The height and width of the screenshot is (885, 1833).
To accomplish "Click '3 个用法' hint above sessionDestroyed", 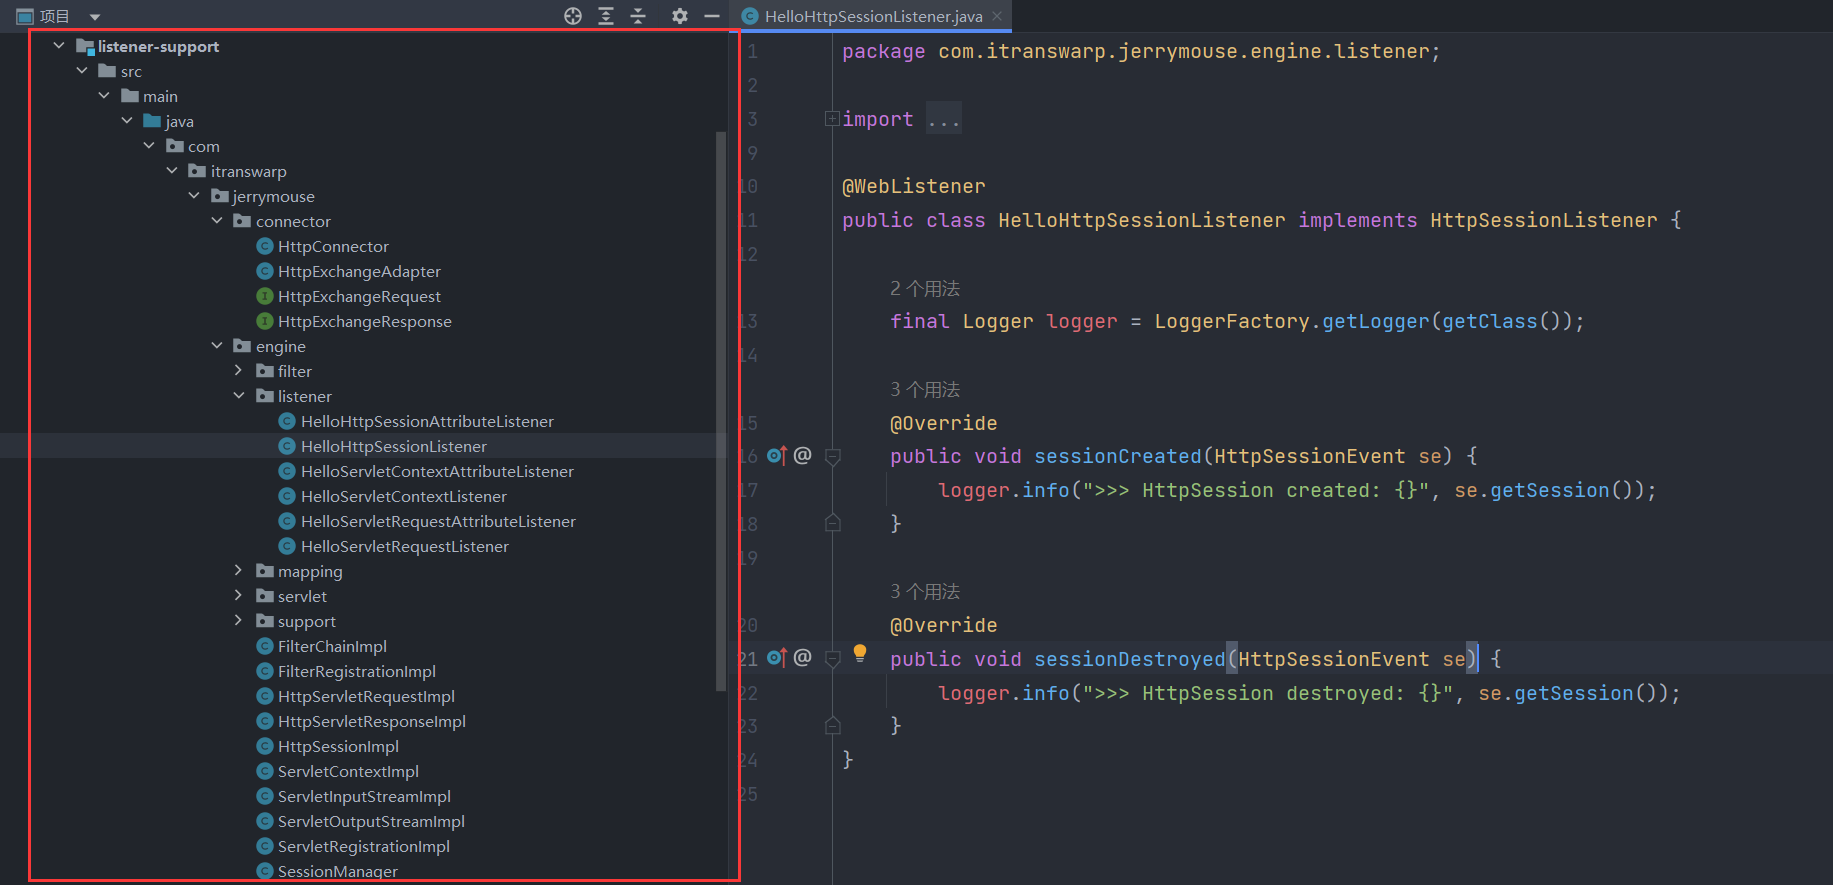I will click(925, 591).
